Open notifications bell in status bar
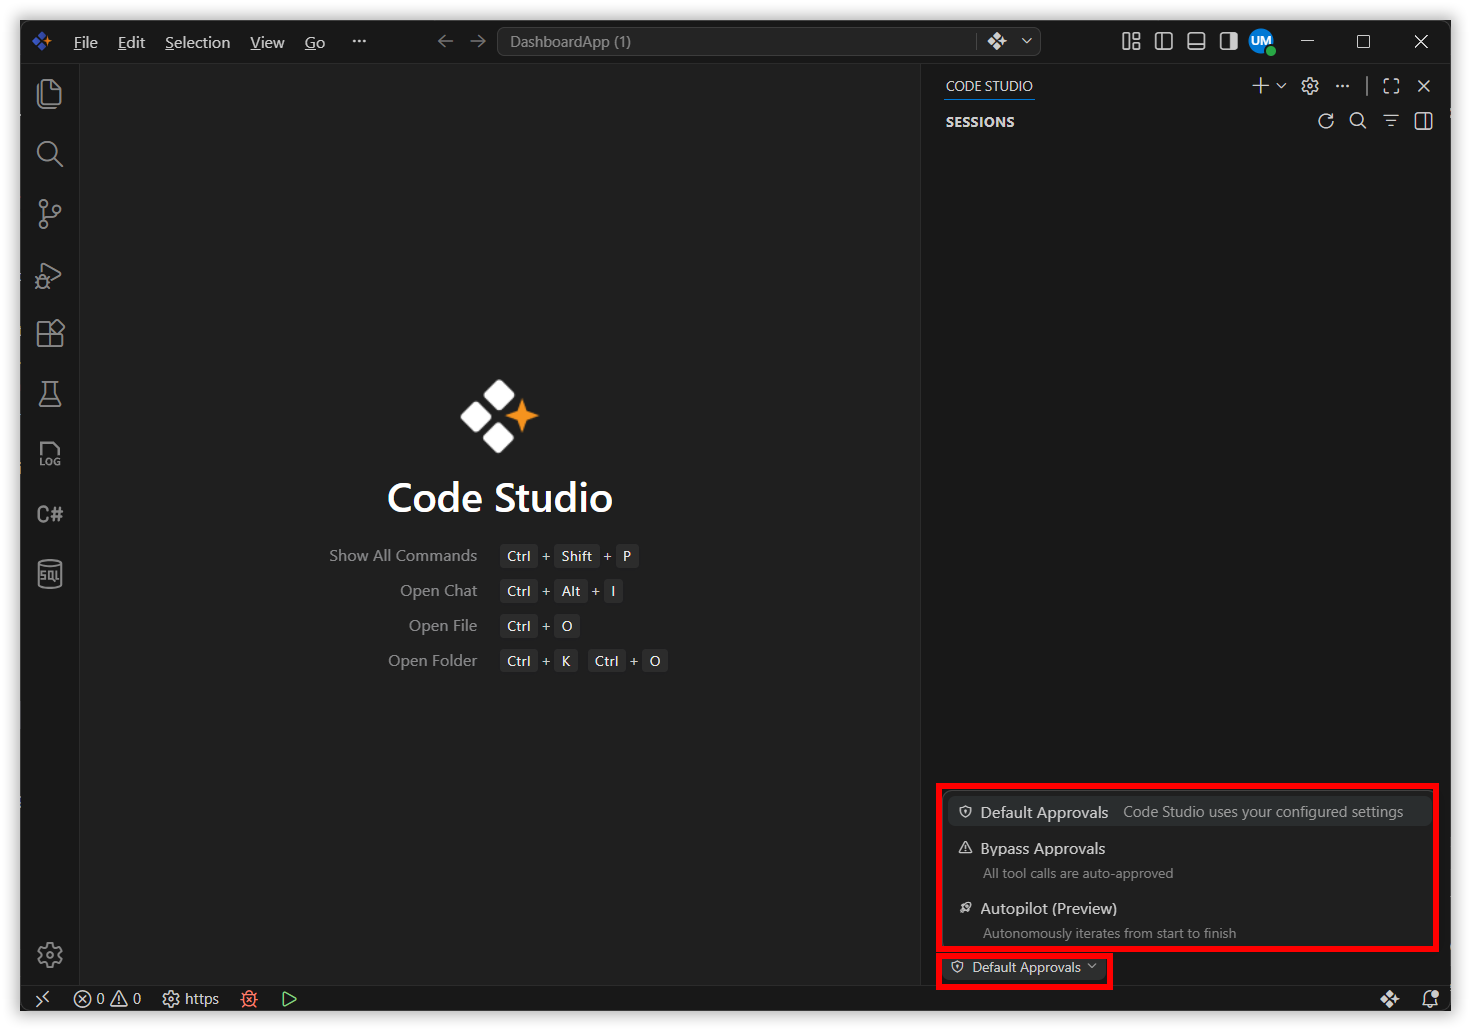 (1430, 999)
